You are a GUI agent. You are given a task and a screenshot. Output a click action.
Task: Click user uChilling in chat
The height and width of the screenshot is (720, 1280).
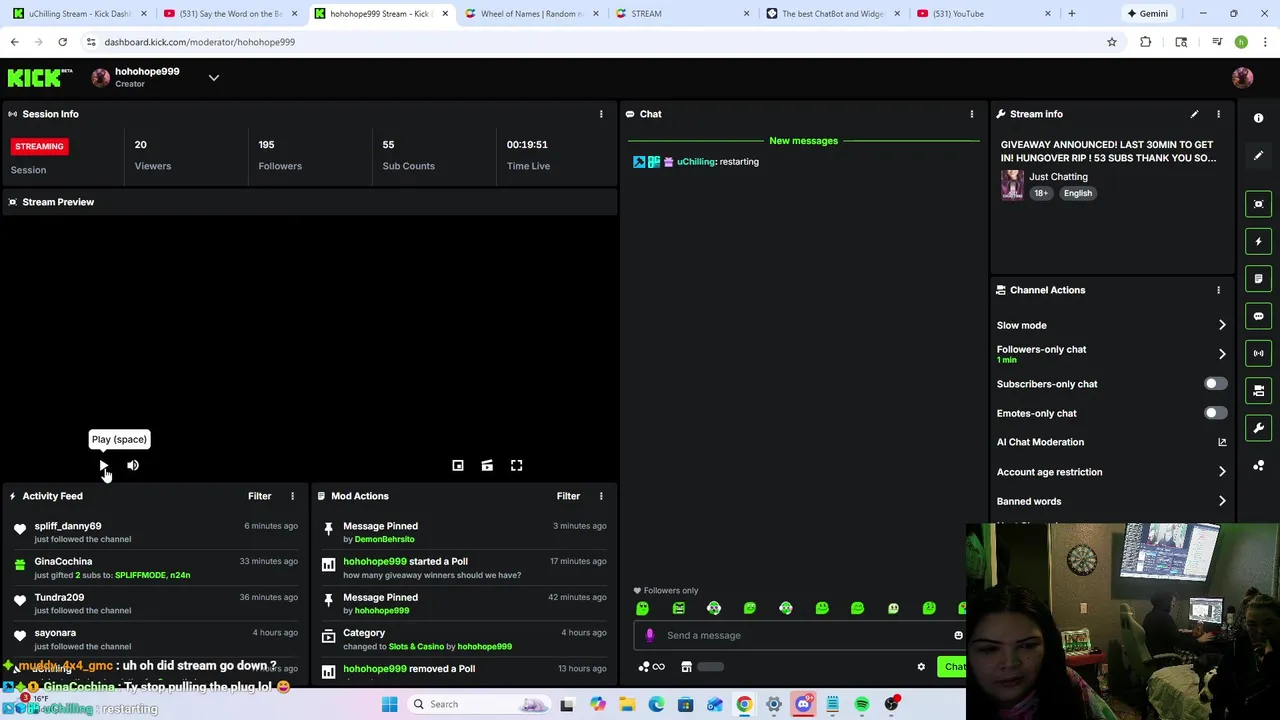tap(696, 162)
